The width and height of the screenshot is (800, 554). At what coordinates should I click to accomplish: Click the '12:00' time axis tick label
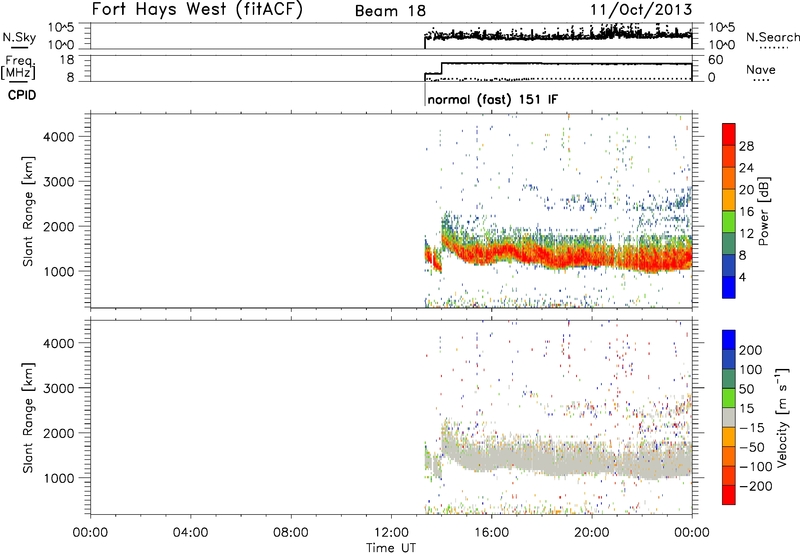(x=391, y=533)
